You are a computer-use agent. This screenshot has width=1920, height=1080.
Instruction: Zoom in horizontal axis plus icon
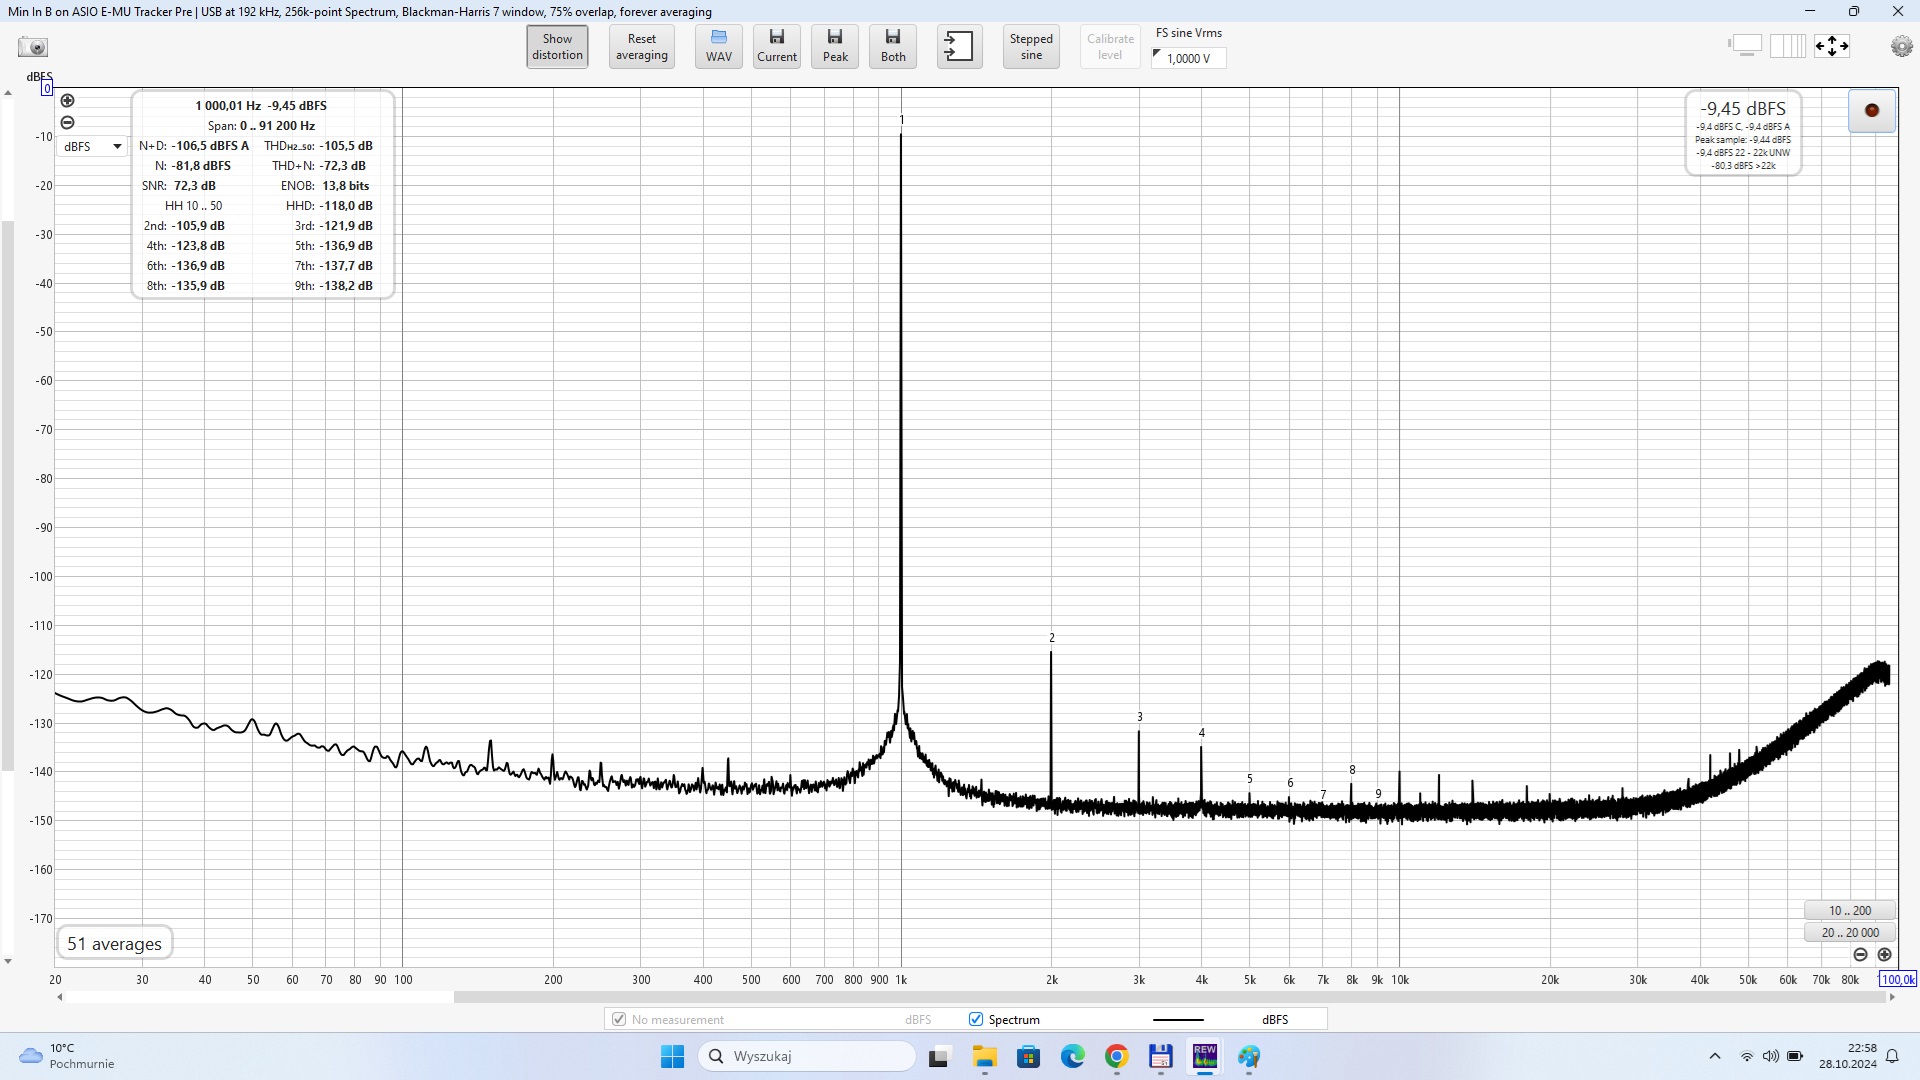coord(1884,955)
